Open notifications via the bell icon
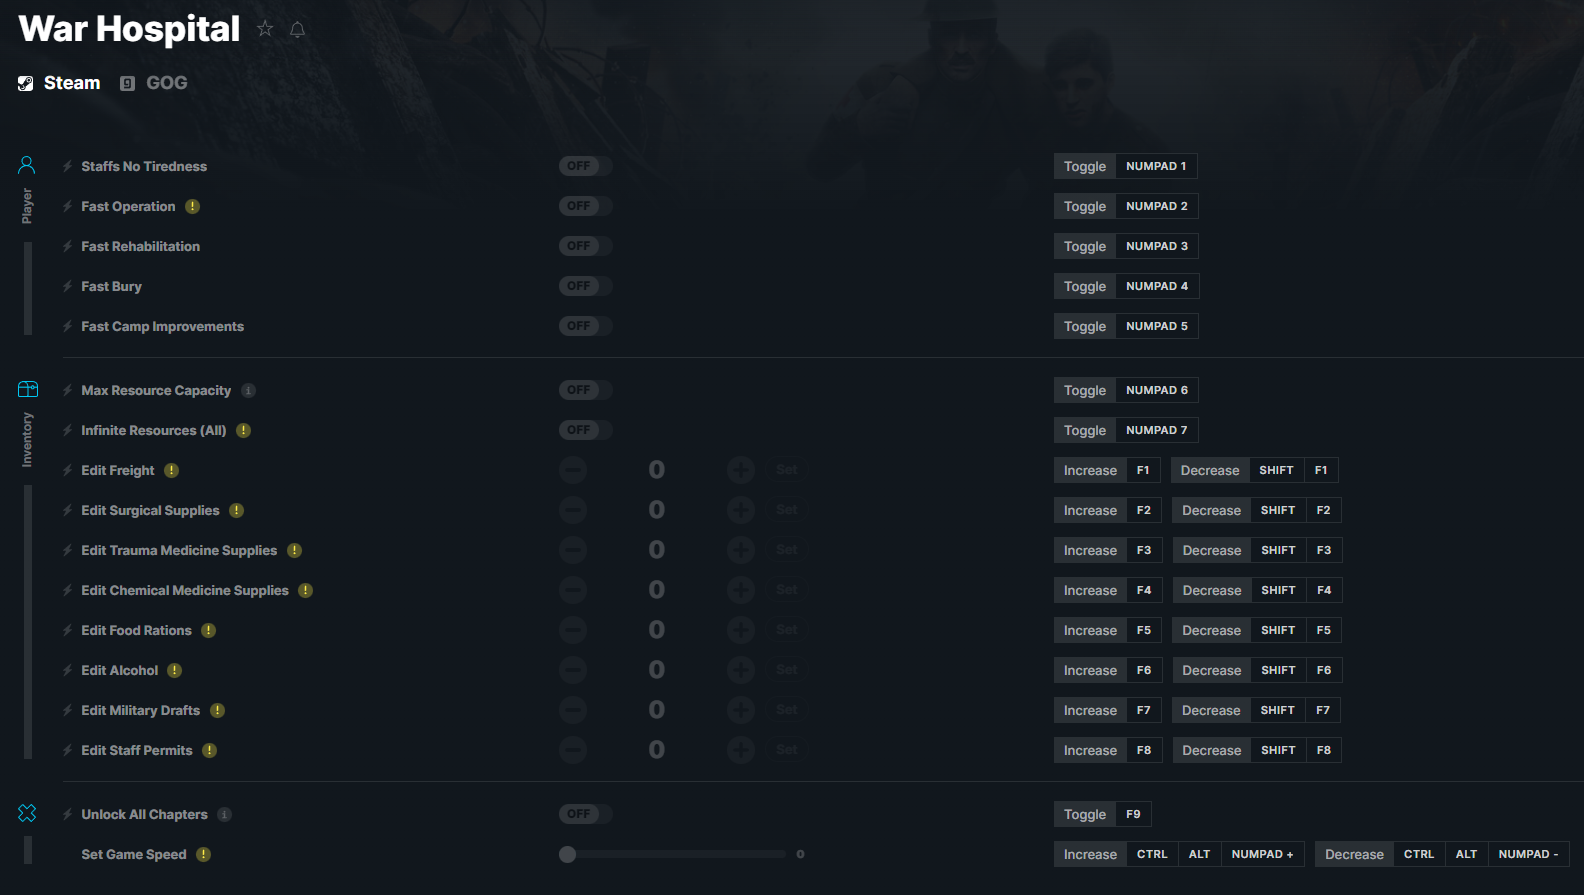The height and width of the screenshot is (895, 1584). [297, 30]
